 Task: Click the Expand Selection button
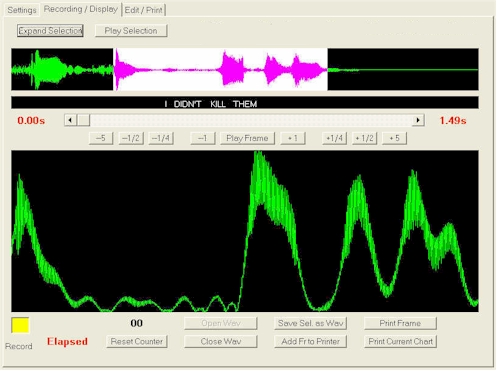(50, 31)
